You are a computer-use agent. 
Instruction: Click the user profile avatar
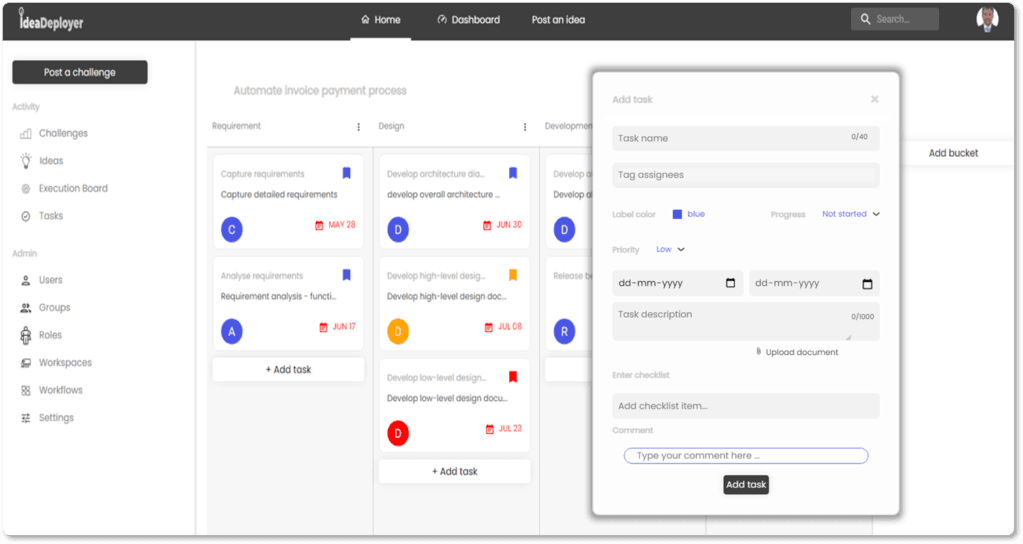coord(987,19)
